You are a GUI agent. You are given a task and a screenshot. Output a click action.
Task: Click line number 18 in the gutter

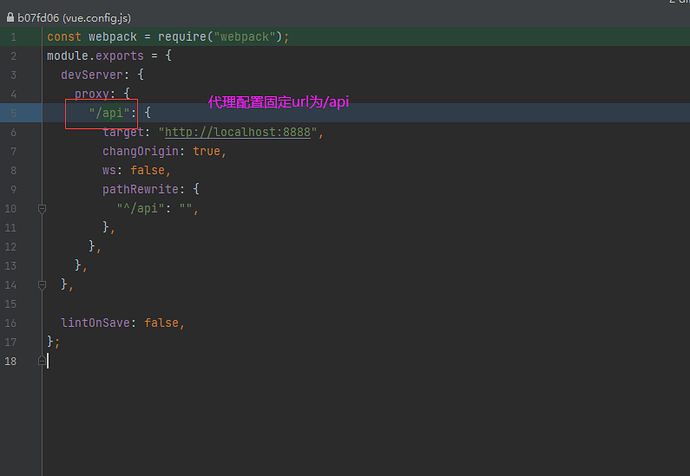coord(11,361)
